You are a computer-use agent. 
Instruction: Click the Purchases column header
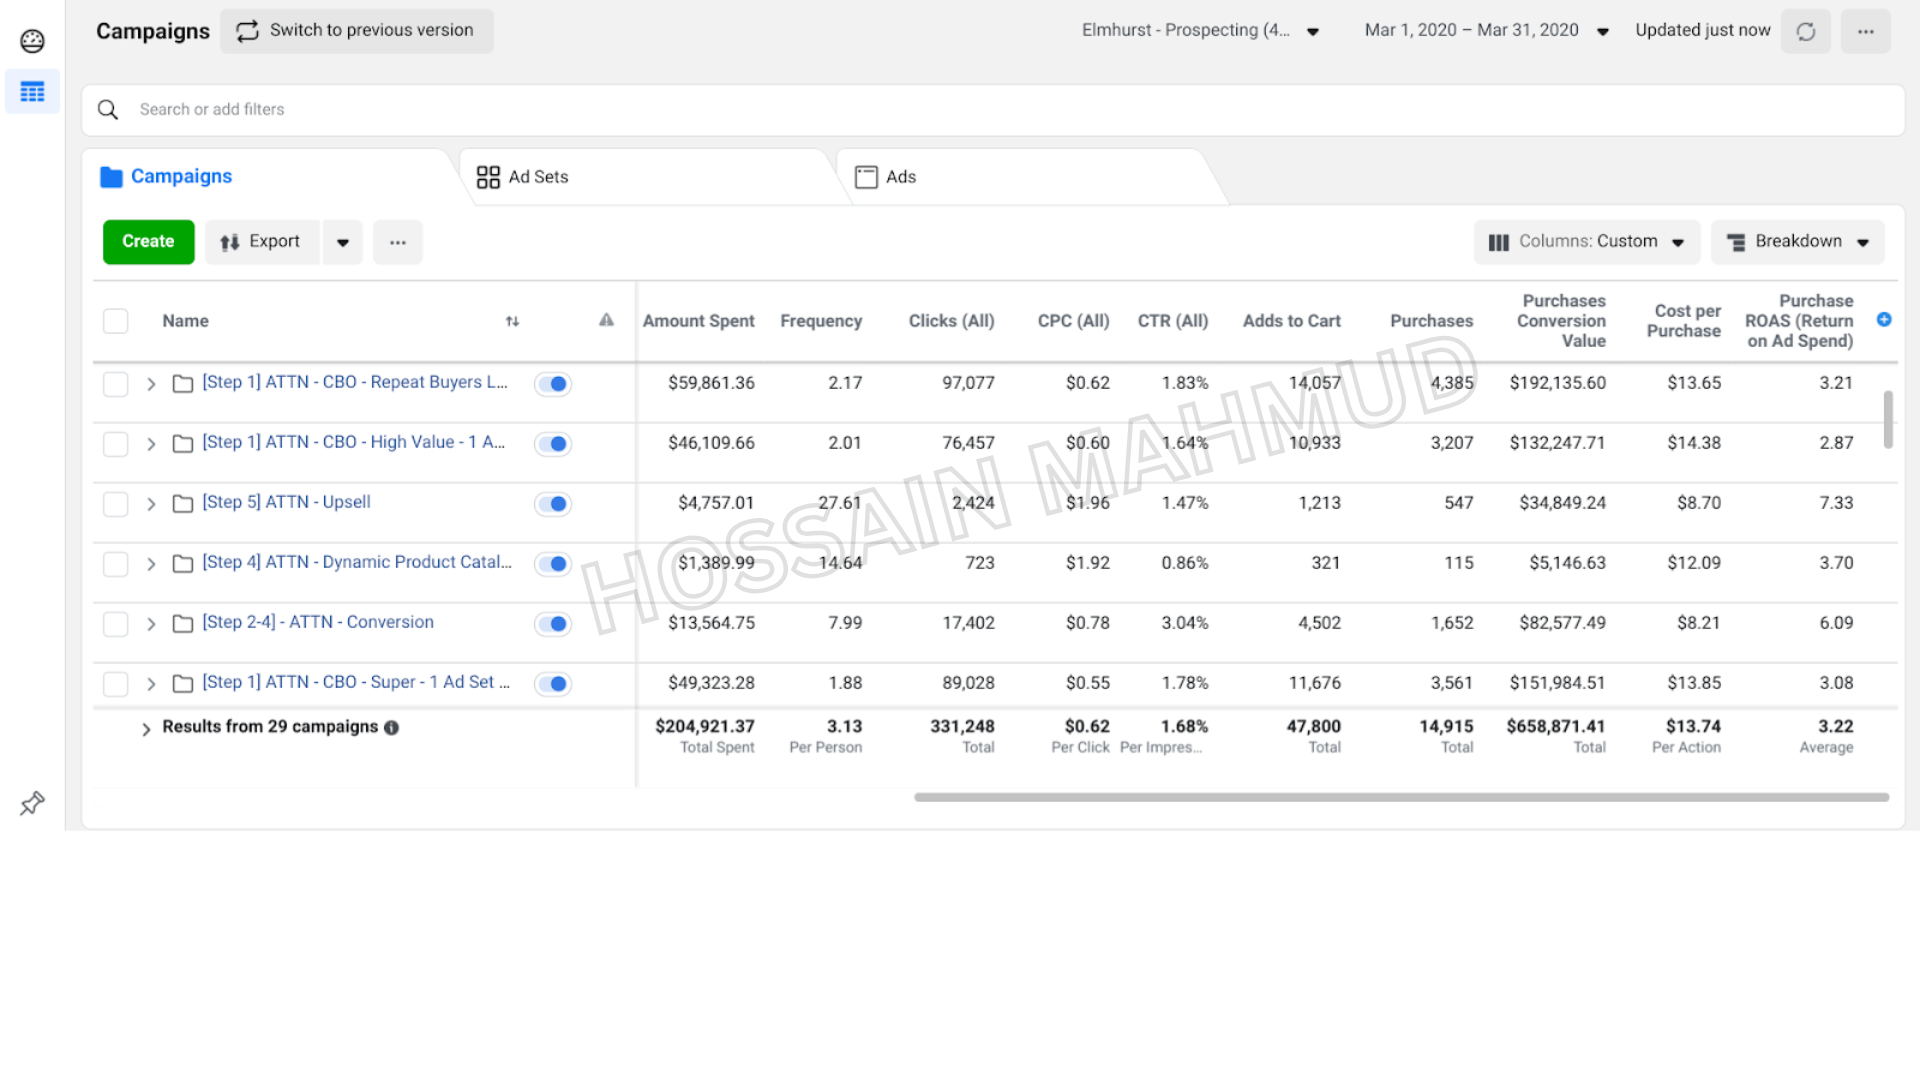[1431, 321]
